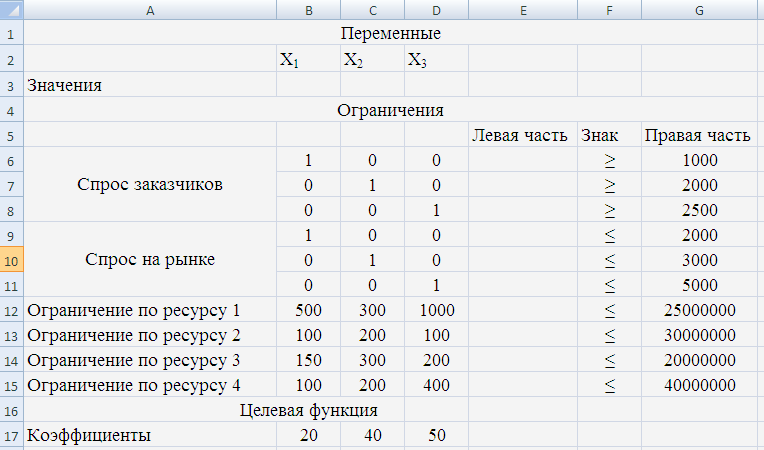Image resolution: width=764 pixels, height=450 pixels.
Task: Click value 1000 in resource 1 row
Action: (436, 310)
